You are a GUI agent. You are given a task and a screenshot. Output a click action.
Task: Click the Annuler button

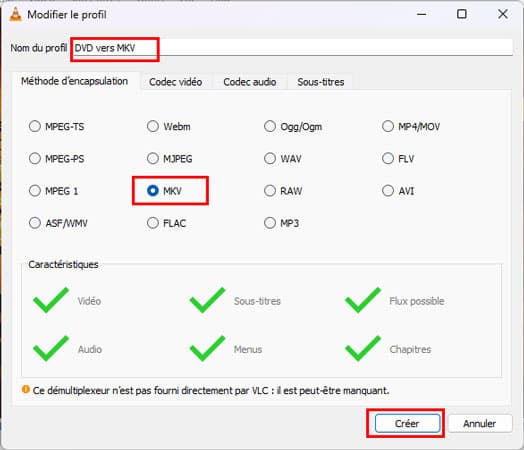[480, 424]
